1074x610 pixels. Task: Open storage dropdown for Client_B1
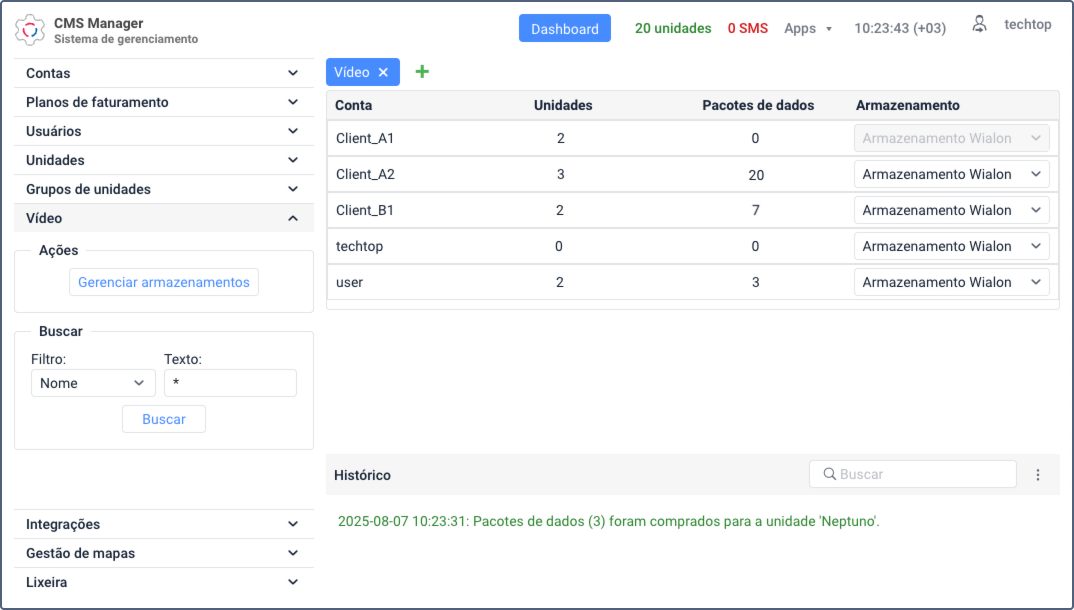[951, 210]
